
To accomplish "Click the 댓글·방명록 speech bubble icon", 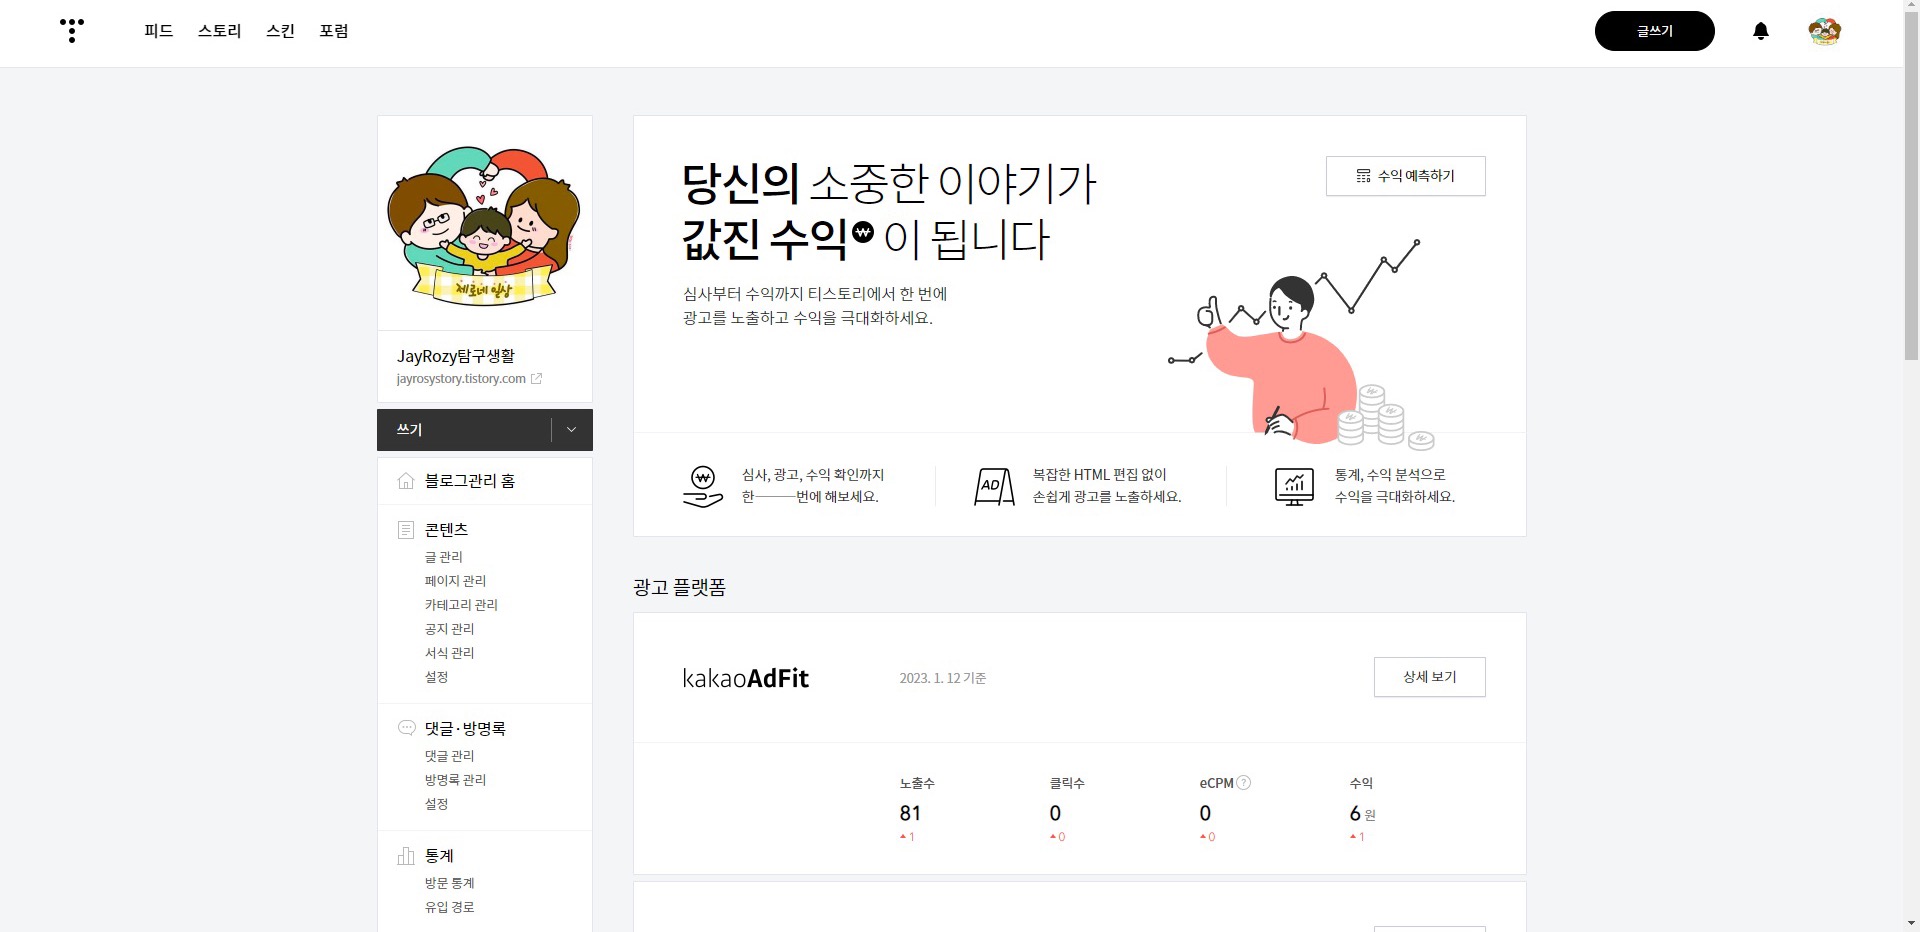I will 406,728.
